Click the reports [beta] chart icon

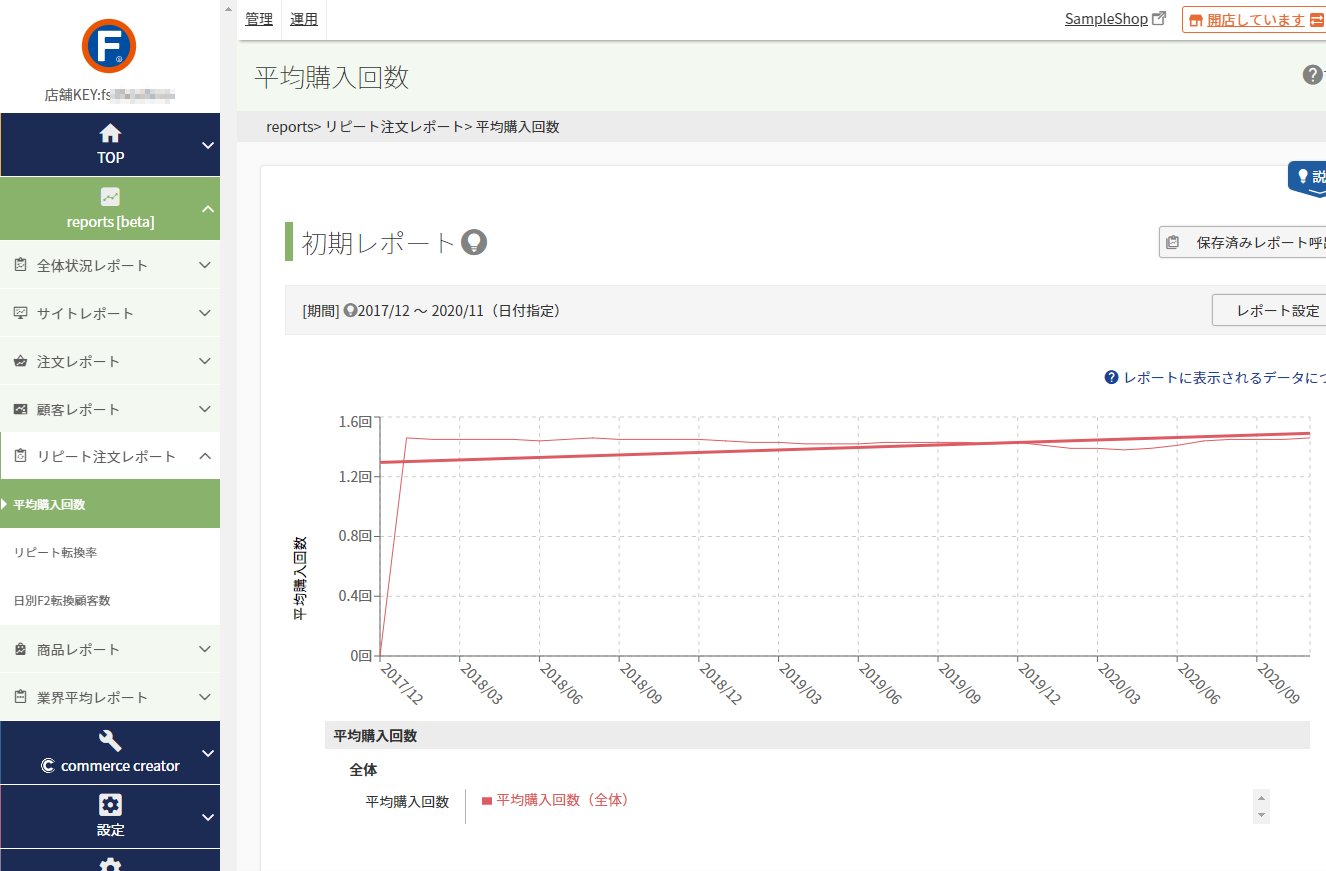coord(110,197)
